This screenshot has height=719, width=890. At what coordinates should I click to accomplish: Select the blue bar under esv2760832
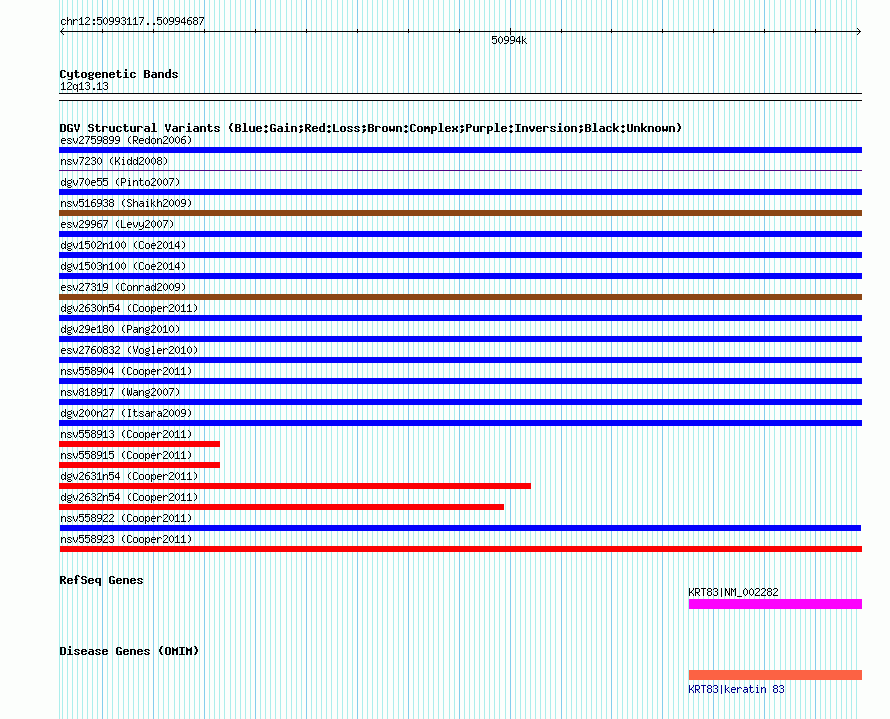click(x=460, y=360)
